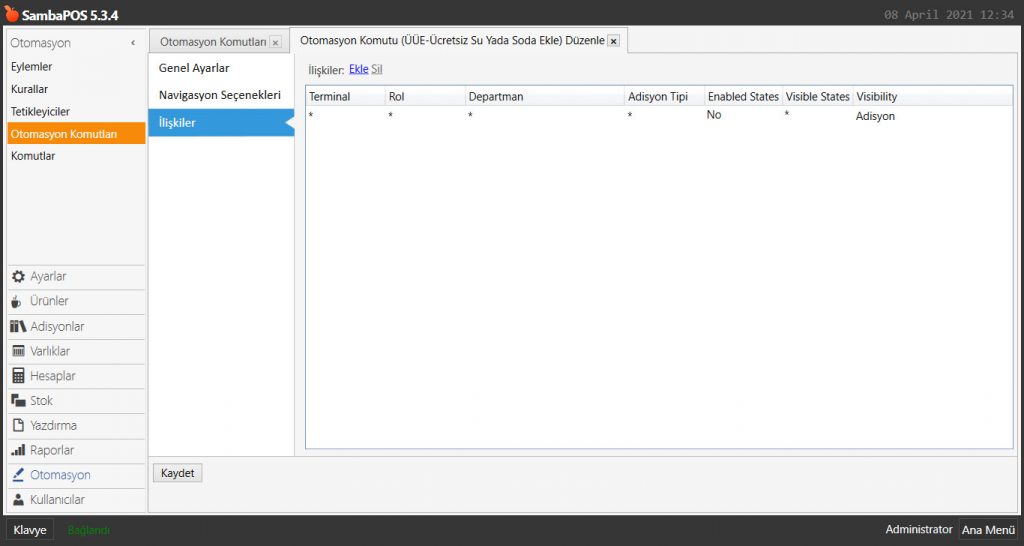Click the Ekle link to add mapping
This screenshot has height=546, width=1024.
point(358,69)
